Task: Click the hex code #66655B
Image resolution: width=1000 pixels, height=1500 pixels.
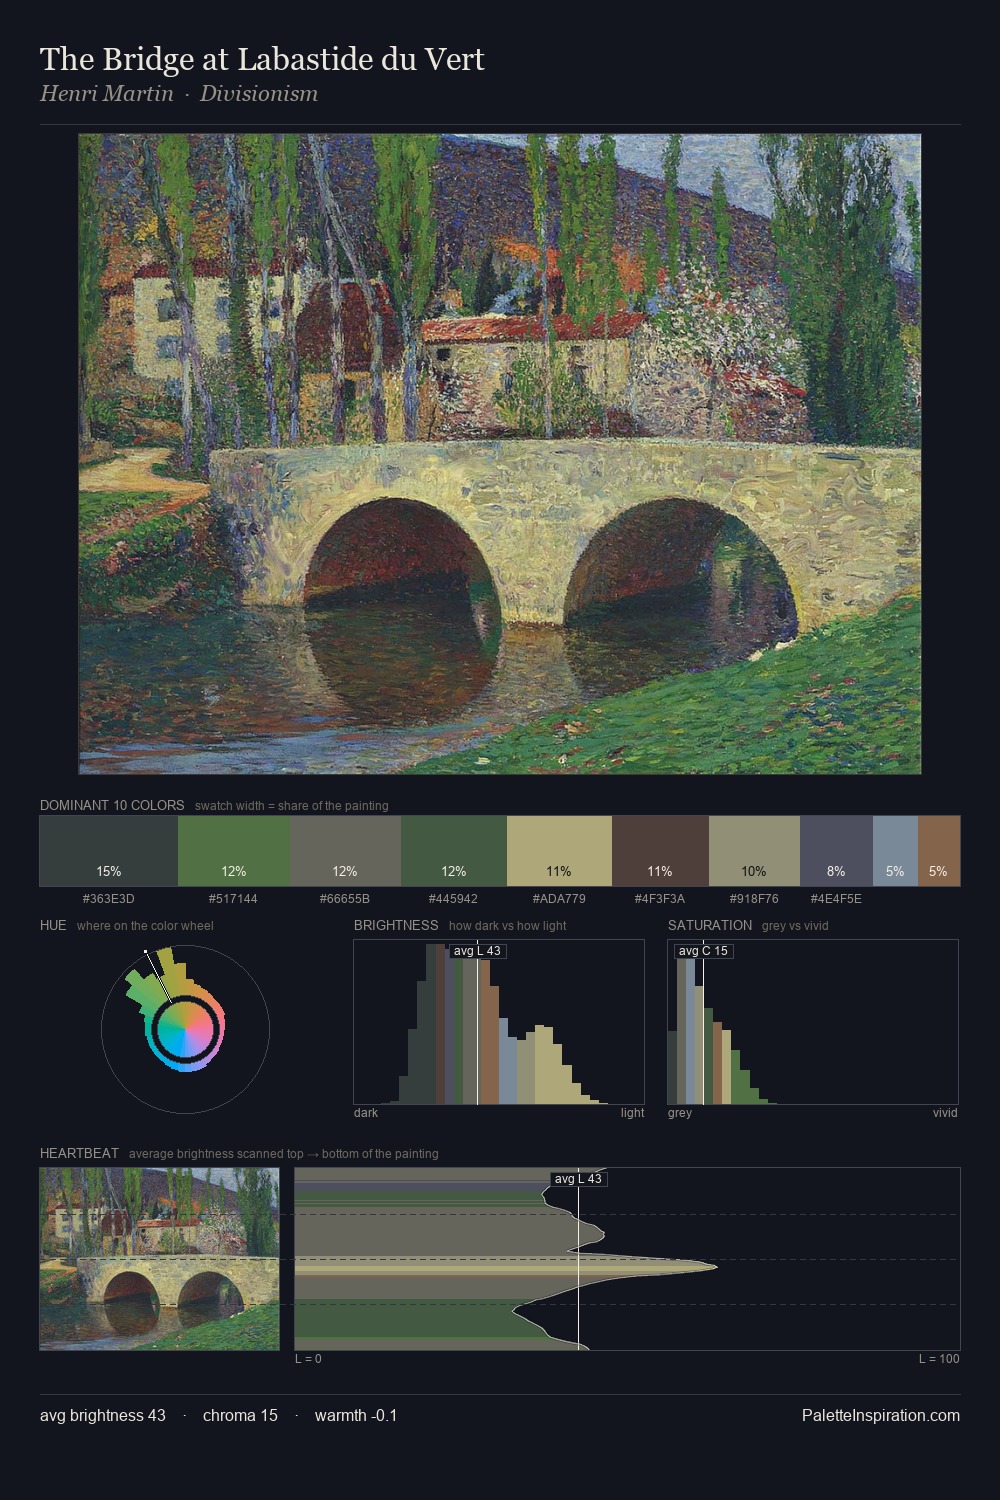Action: click(x=345, y=899)
